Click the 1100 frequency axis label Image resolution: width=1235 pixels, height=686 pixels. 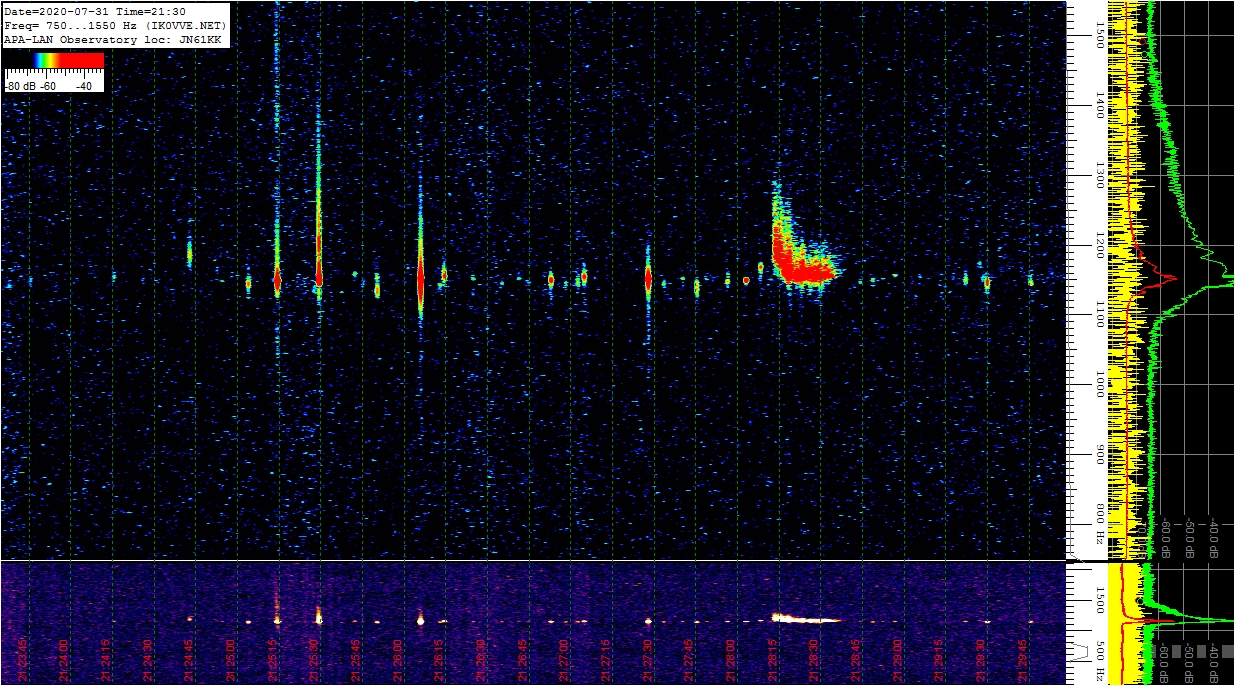(1101, 316)
